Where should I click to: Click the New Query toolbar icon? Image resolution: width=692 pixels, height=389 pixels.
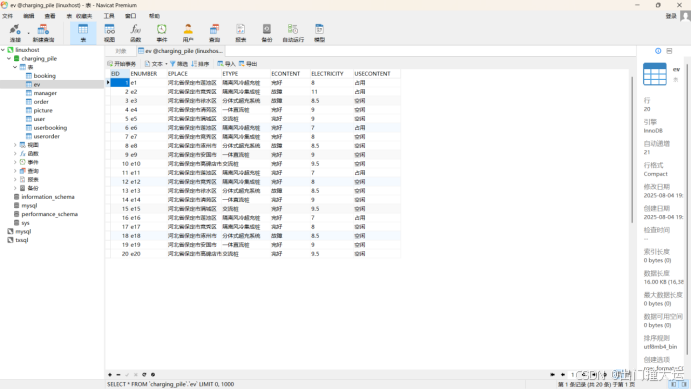click(x=43, y=33)
